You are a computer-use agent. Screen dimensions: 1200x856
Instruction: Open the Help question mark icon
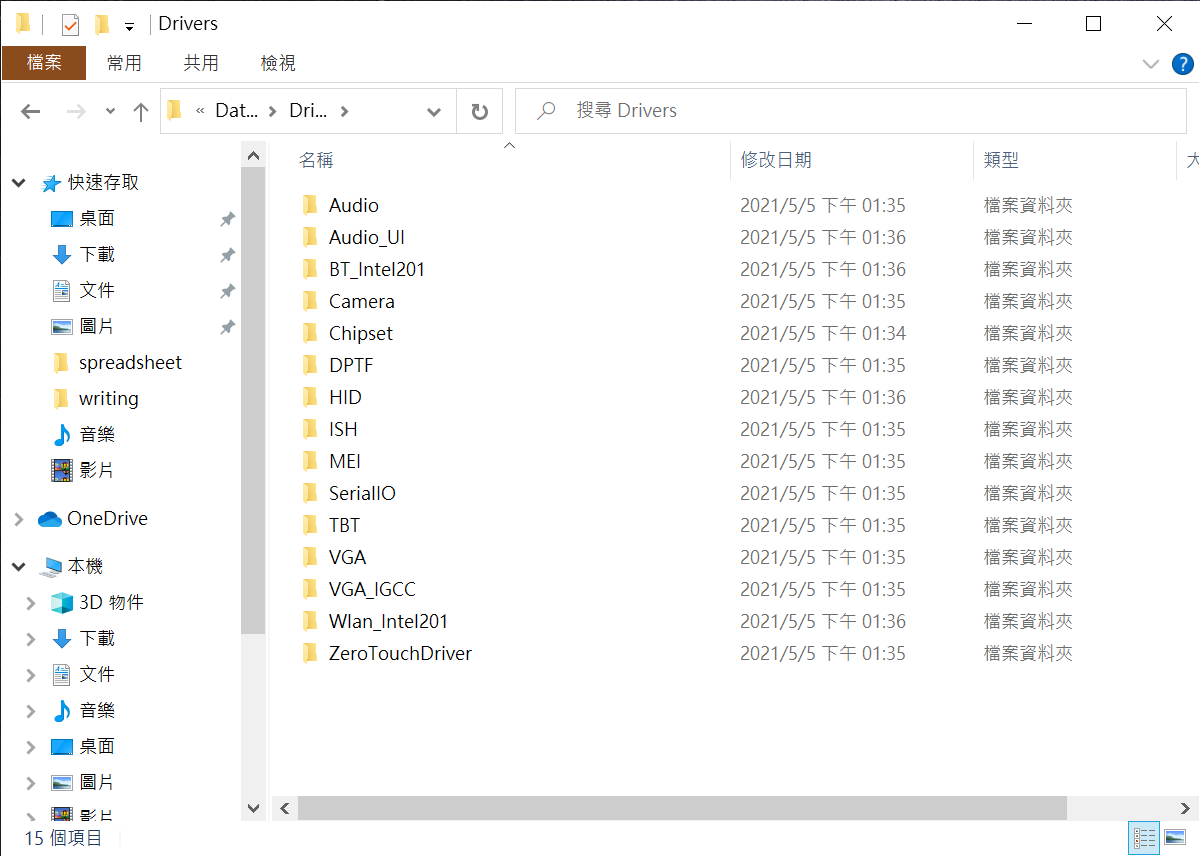[x=1182, y=64]
